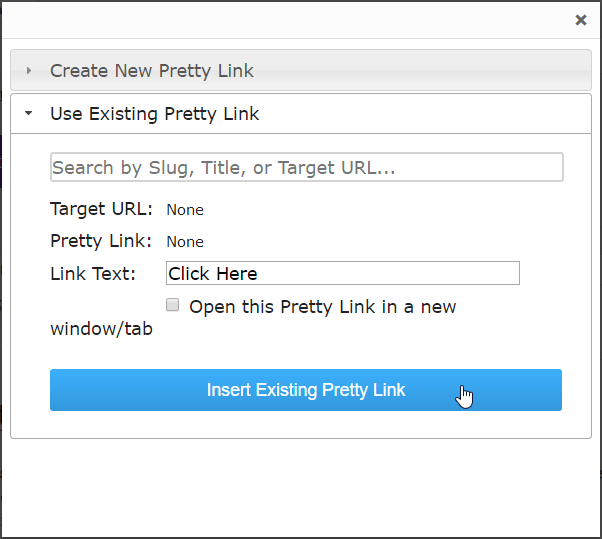Click the 'window/tab' label text
Viewport: 602px width, 539px height.
[101, 329]
